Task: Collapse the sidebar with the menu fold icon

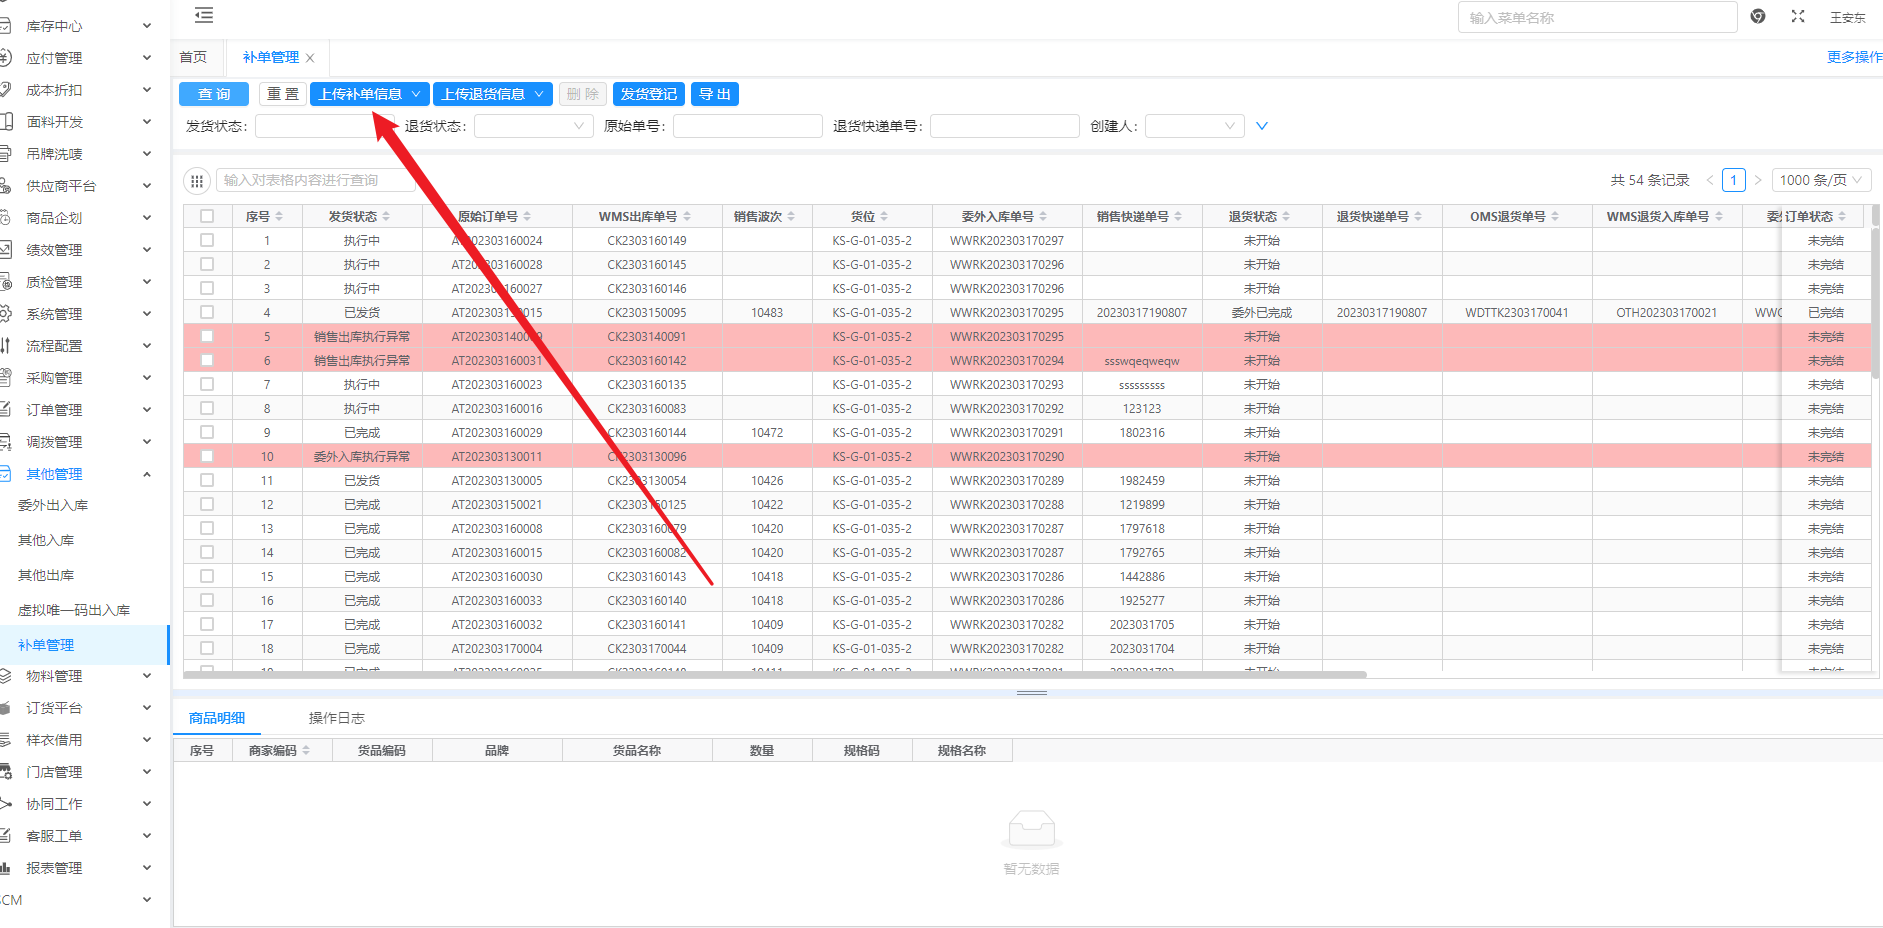Action: (203, 15)
